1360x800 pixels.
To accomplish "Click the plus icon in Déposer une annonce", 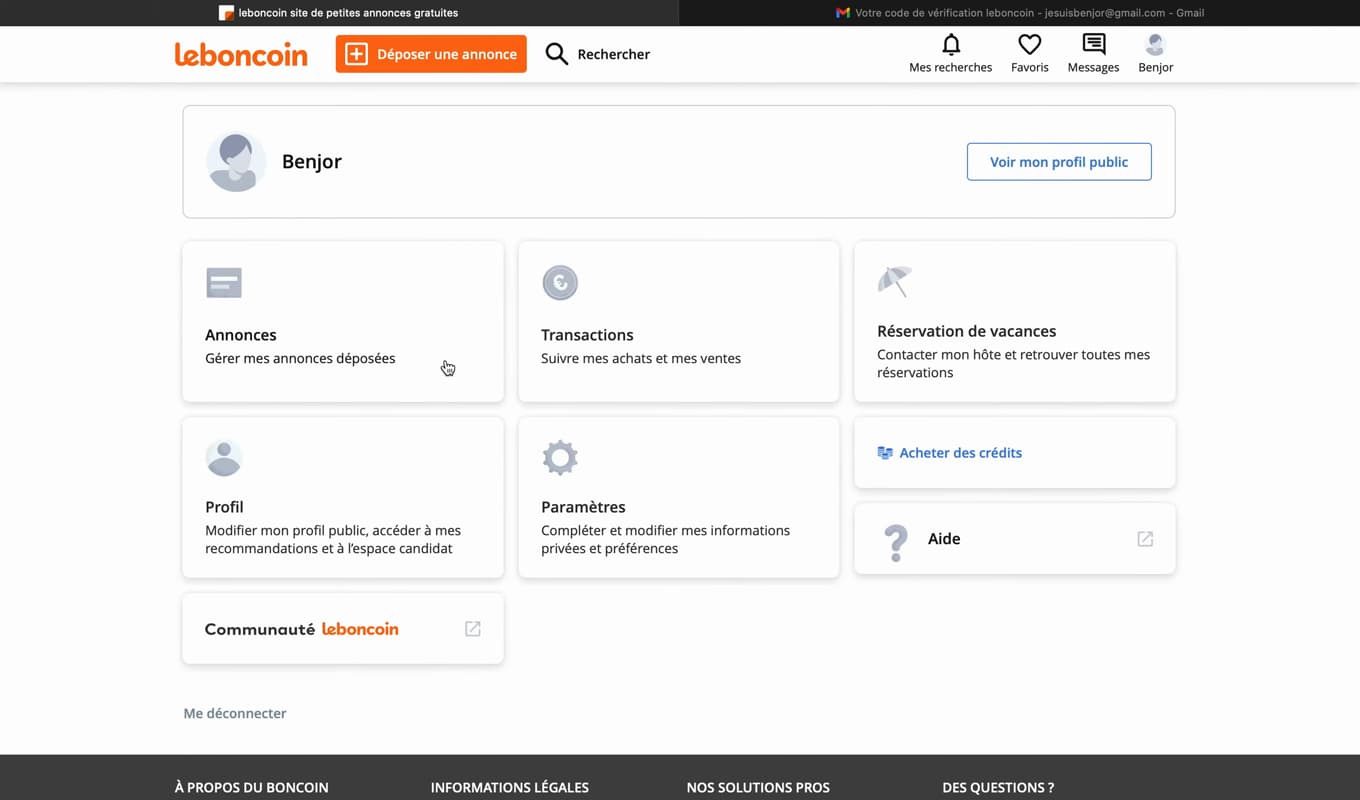I will pyautogui.click(x=356, y=54).
